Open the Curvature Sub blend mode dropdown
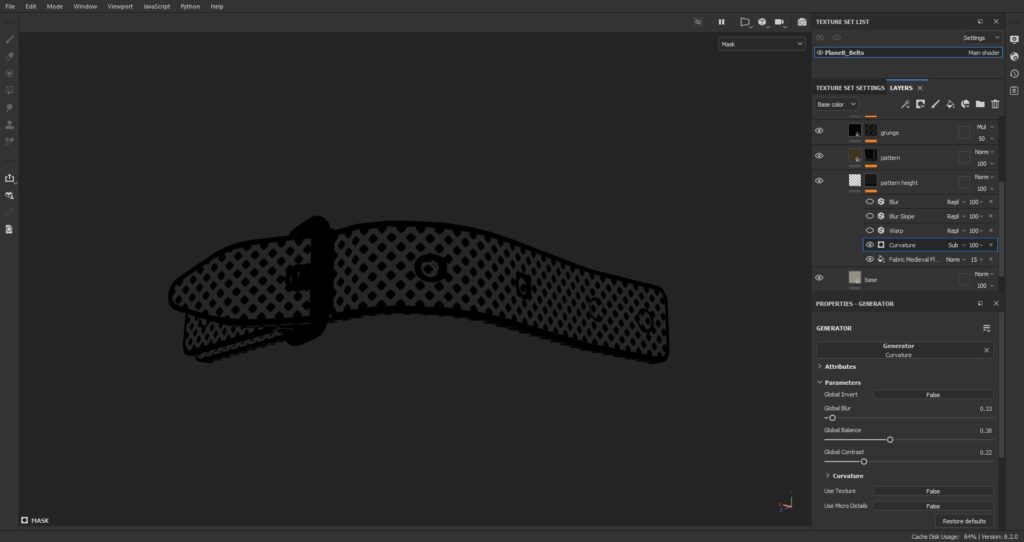The image size is (1024, 542). [x=956, y=245]
